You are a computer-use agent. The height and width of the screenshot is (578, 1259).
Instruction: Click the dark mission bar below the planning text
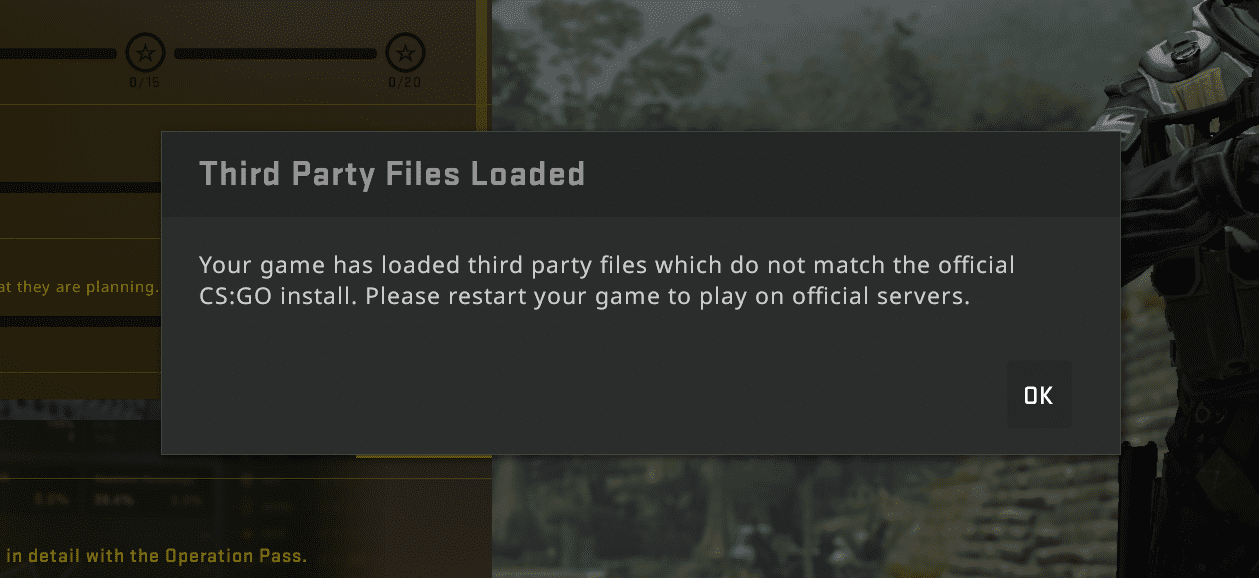tap(80, 322)
